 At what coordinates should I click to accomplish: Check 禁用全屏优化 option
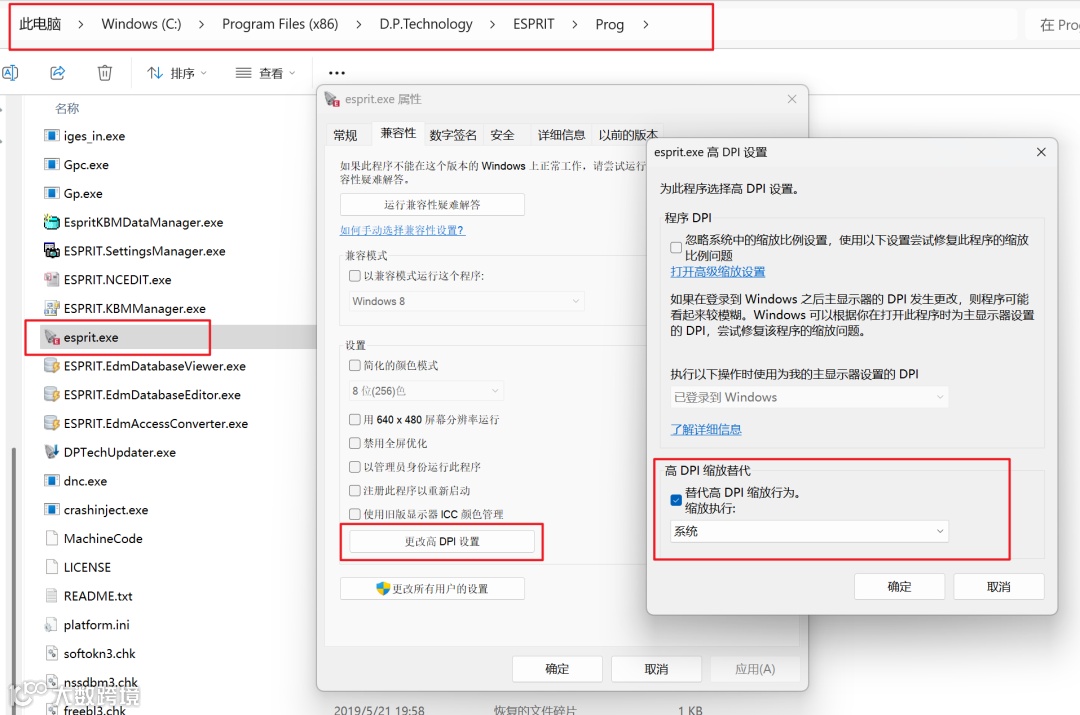(x=355, y=443)
